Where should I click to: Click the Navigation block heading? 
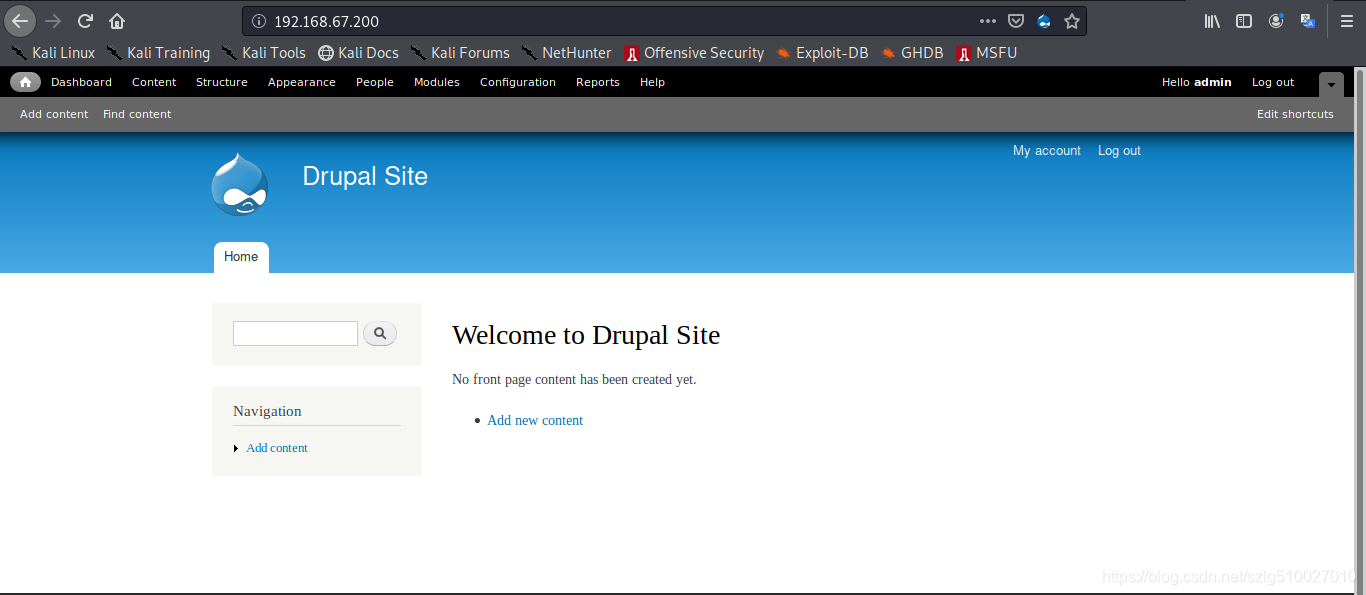tap(267, 411)
